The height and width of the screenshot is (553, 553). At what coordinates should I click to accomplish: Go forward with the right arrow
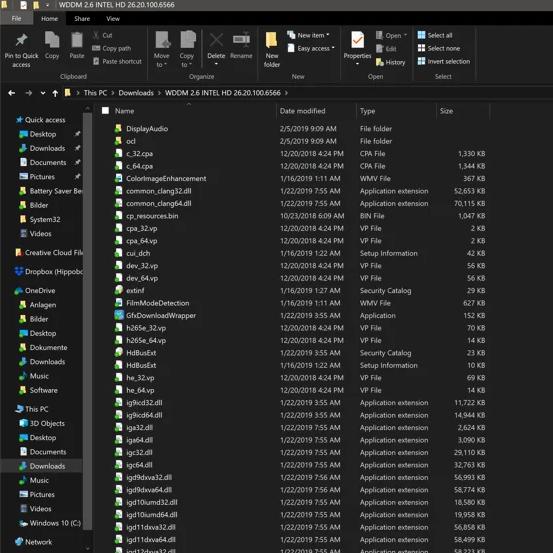tap(29, 93)
